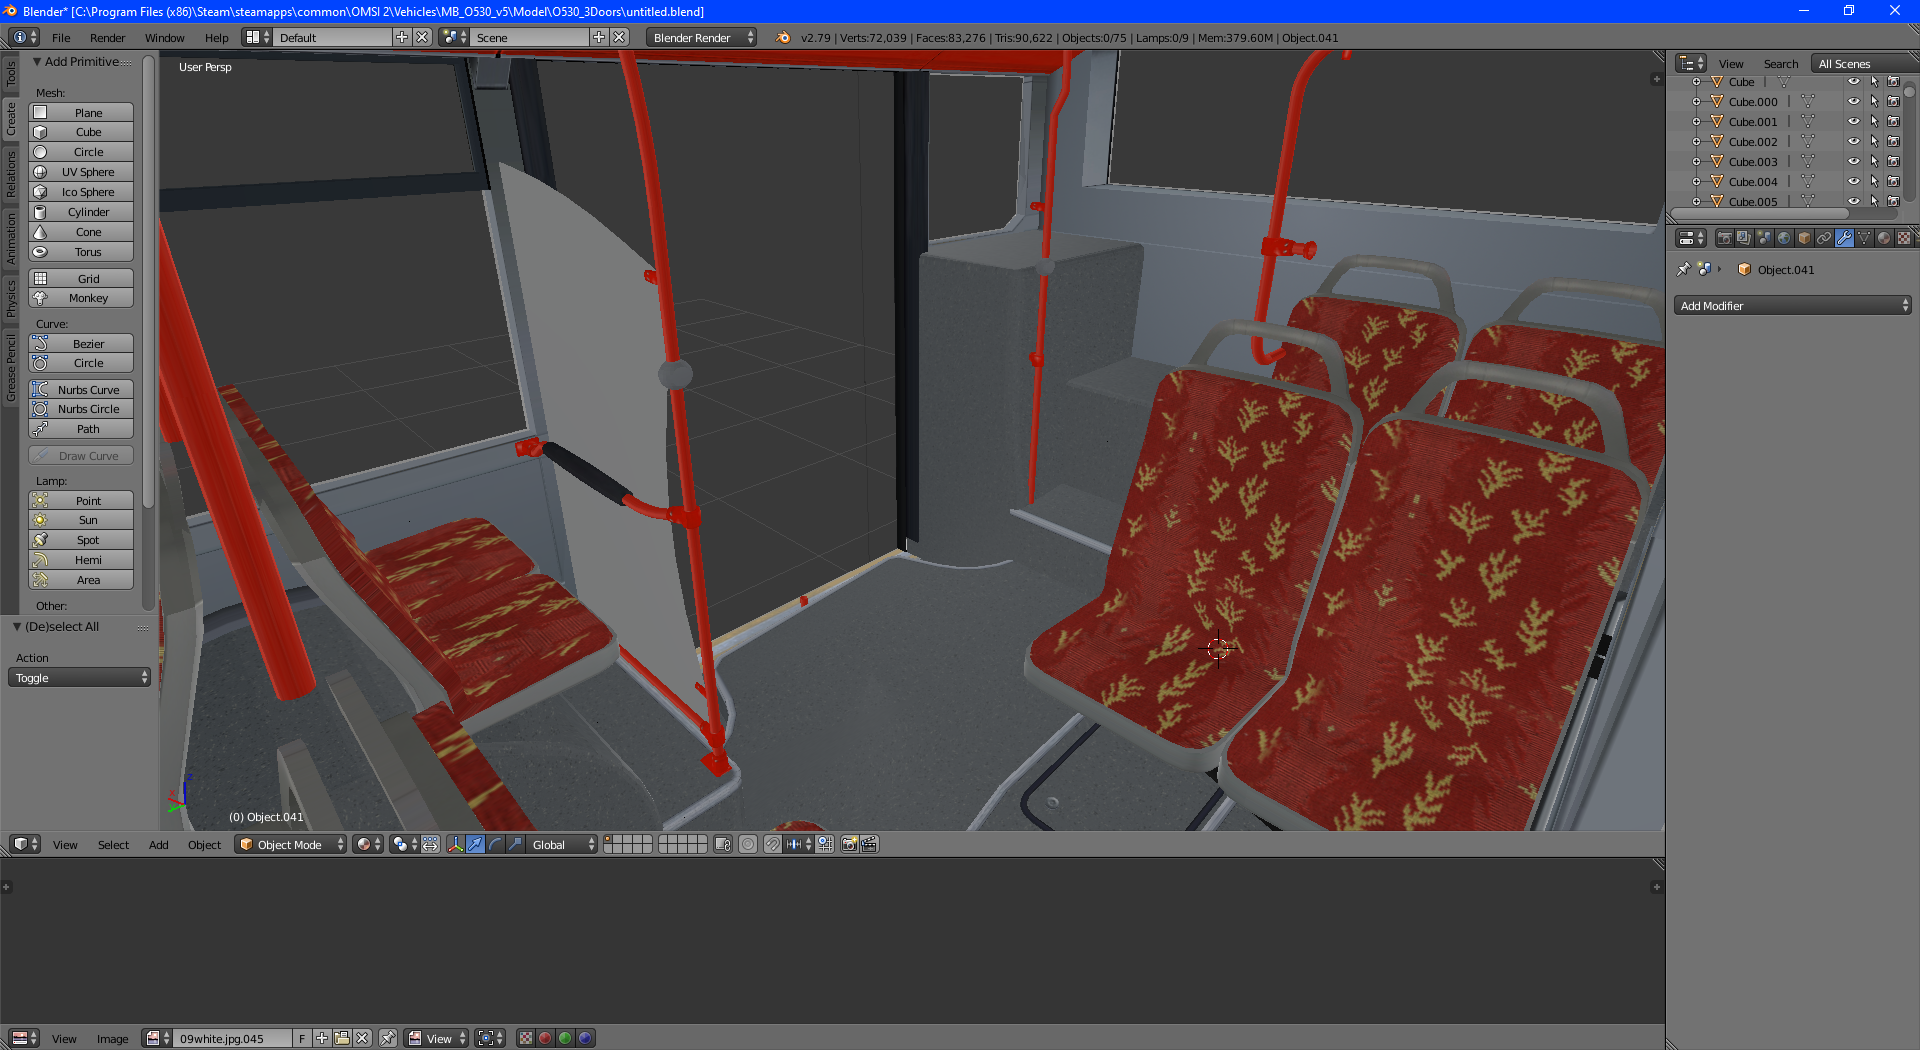
Task: Open the Modifiers wrench tab
Action: [1844, 238]
